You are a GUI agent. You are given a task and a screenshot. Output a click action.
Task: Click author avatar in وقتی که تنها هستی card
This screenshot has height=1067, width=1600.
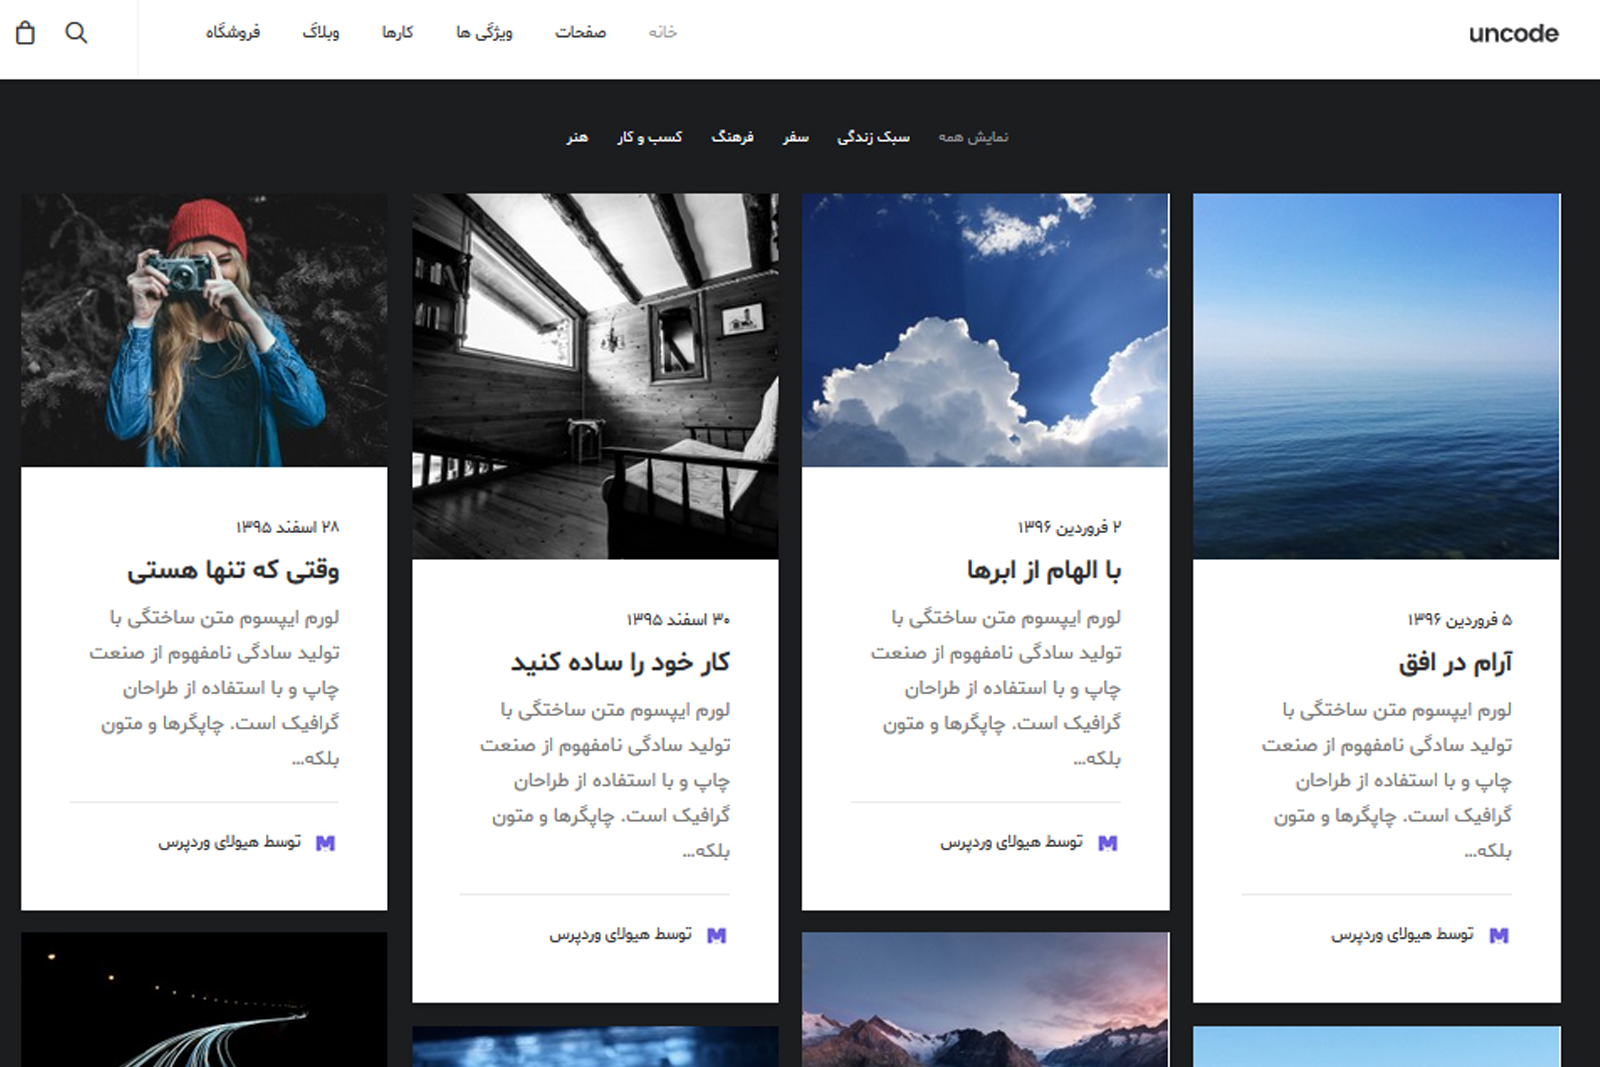tap(325, 843)
